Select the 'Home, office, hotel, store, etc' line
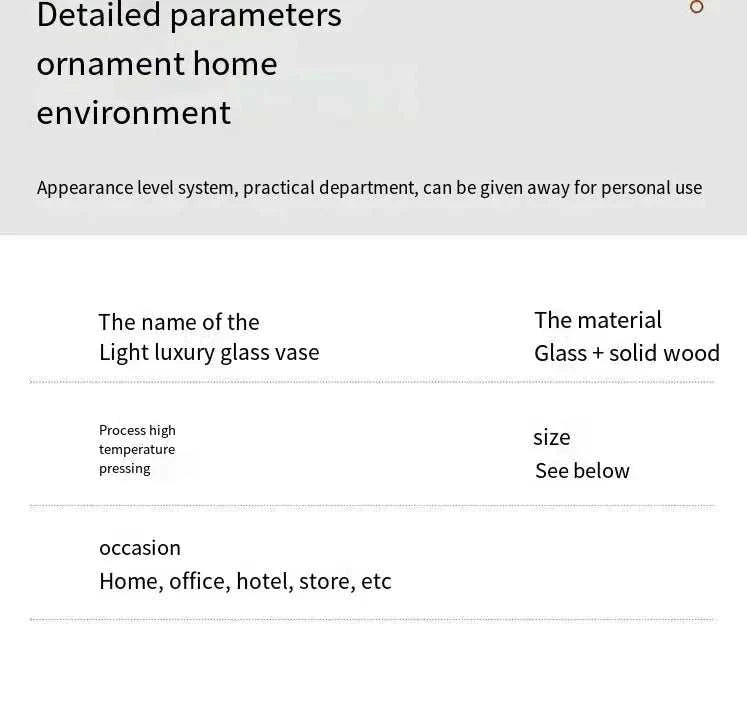 245,582
